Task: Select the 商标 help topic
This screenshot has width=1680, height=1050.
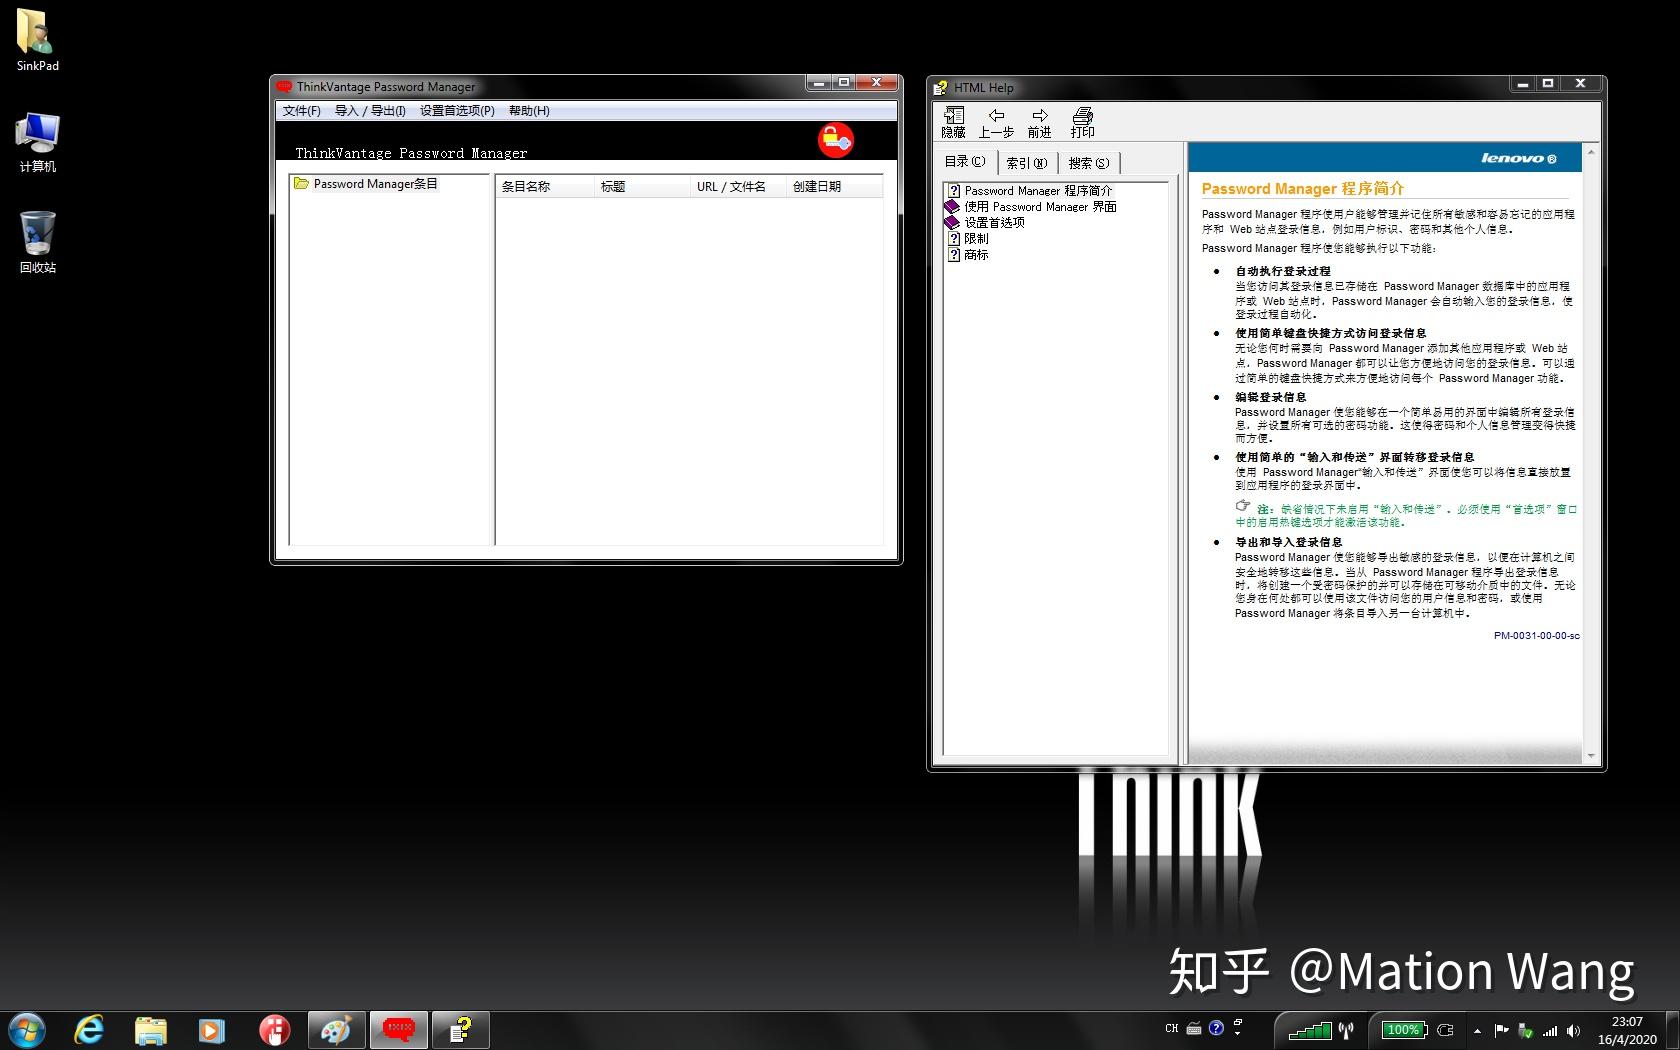Action: tap(975, 254)
